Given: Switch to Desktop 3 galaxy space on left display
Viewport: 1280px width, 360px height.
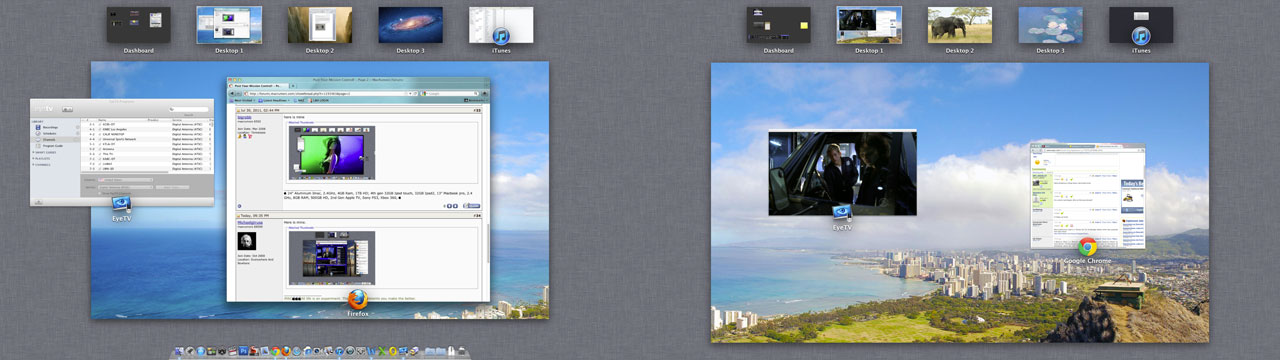Looking at the screenshot, I should (x=410, y=25).
